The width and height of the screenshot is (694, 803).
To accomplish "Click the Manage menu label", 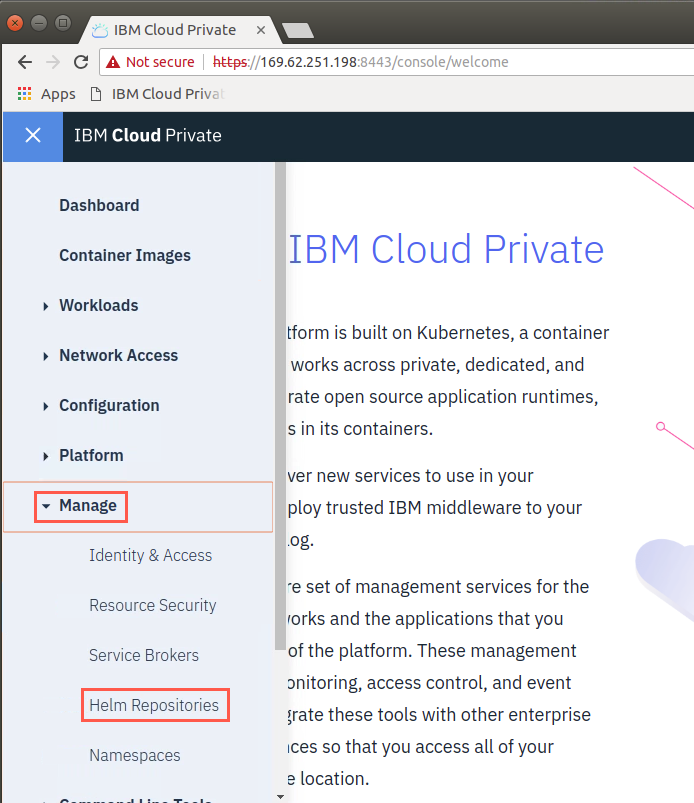I will click(88, 505).
